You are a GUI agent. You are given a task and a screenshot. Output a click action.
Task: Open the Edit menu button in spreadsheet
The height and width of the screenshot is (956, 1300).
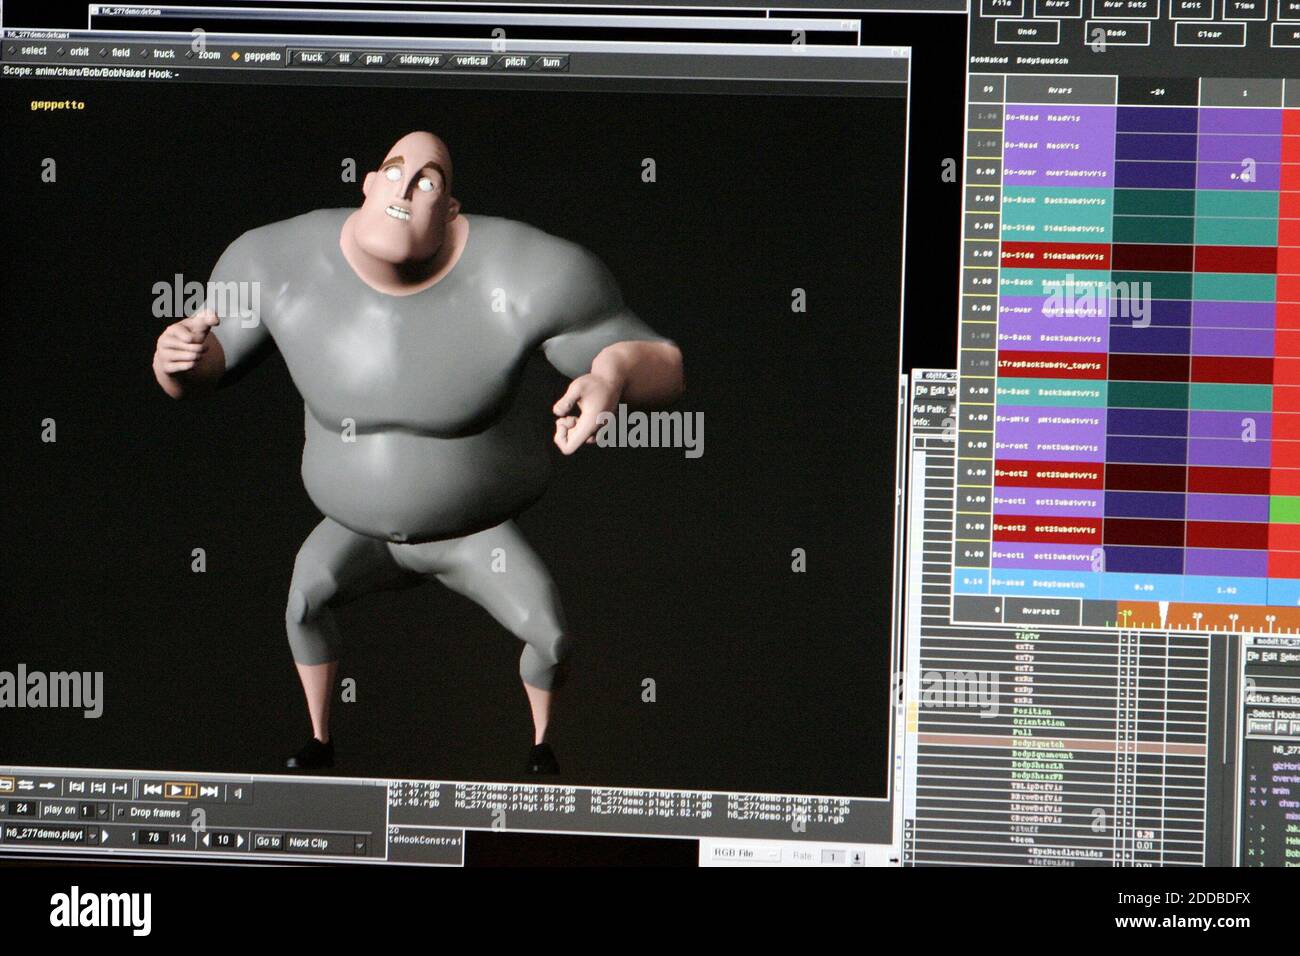coord(1191,7)
